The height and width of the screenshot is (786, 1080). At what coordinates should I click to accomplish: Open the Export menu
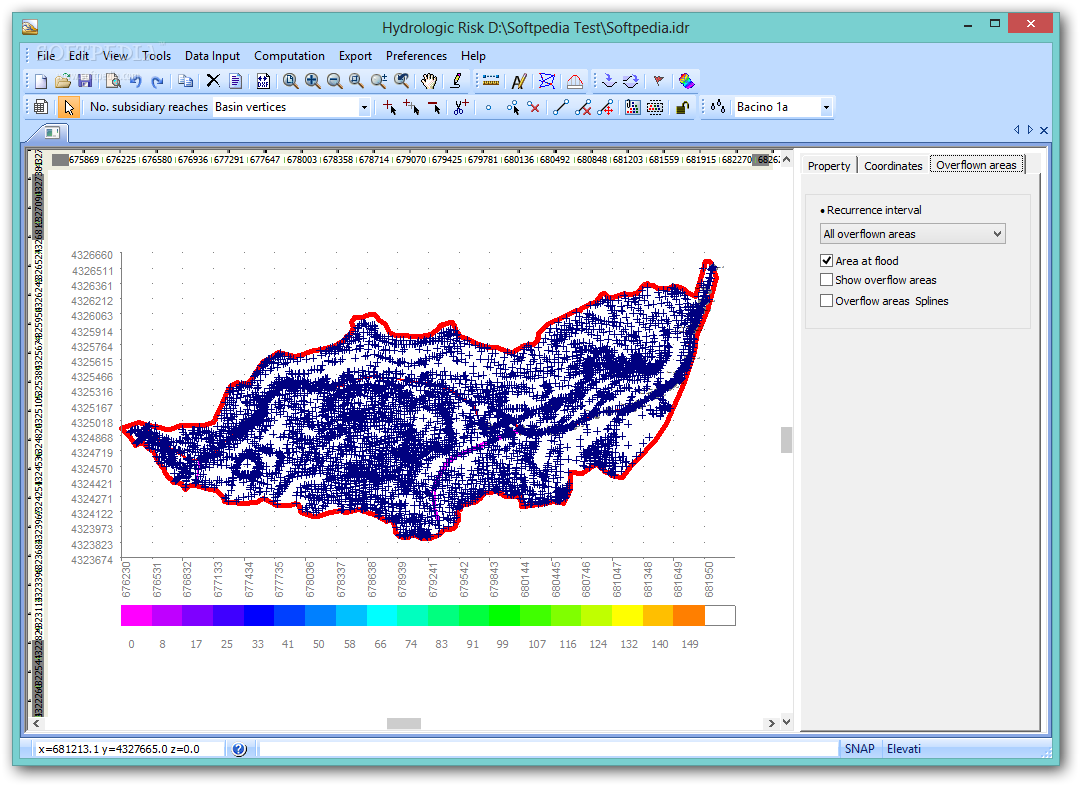pos(355,56)
